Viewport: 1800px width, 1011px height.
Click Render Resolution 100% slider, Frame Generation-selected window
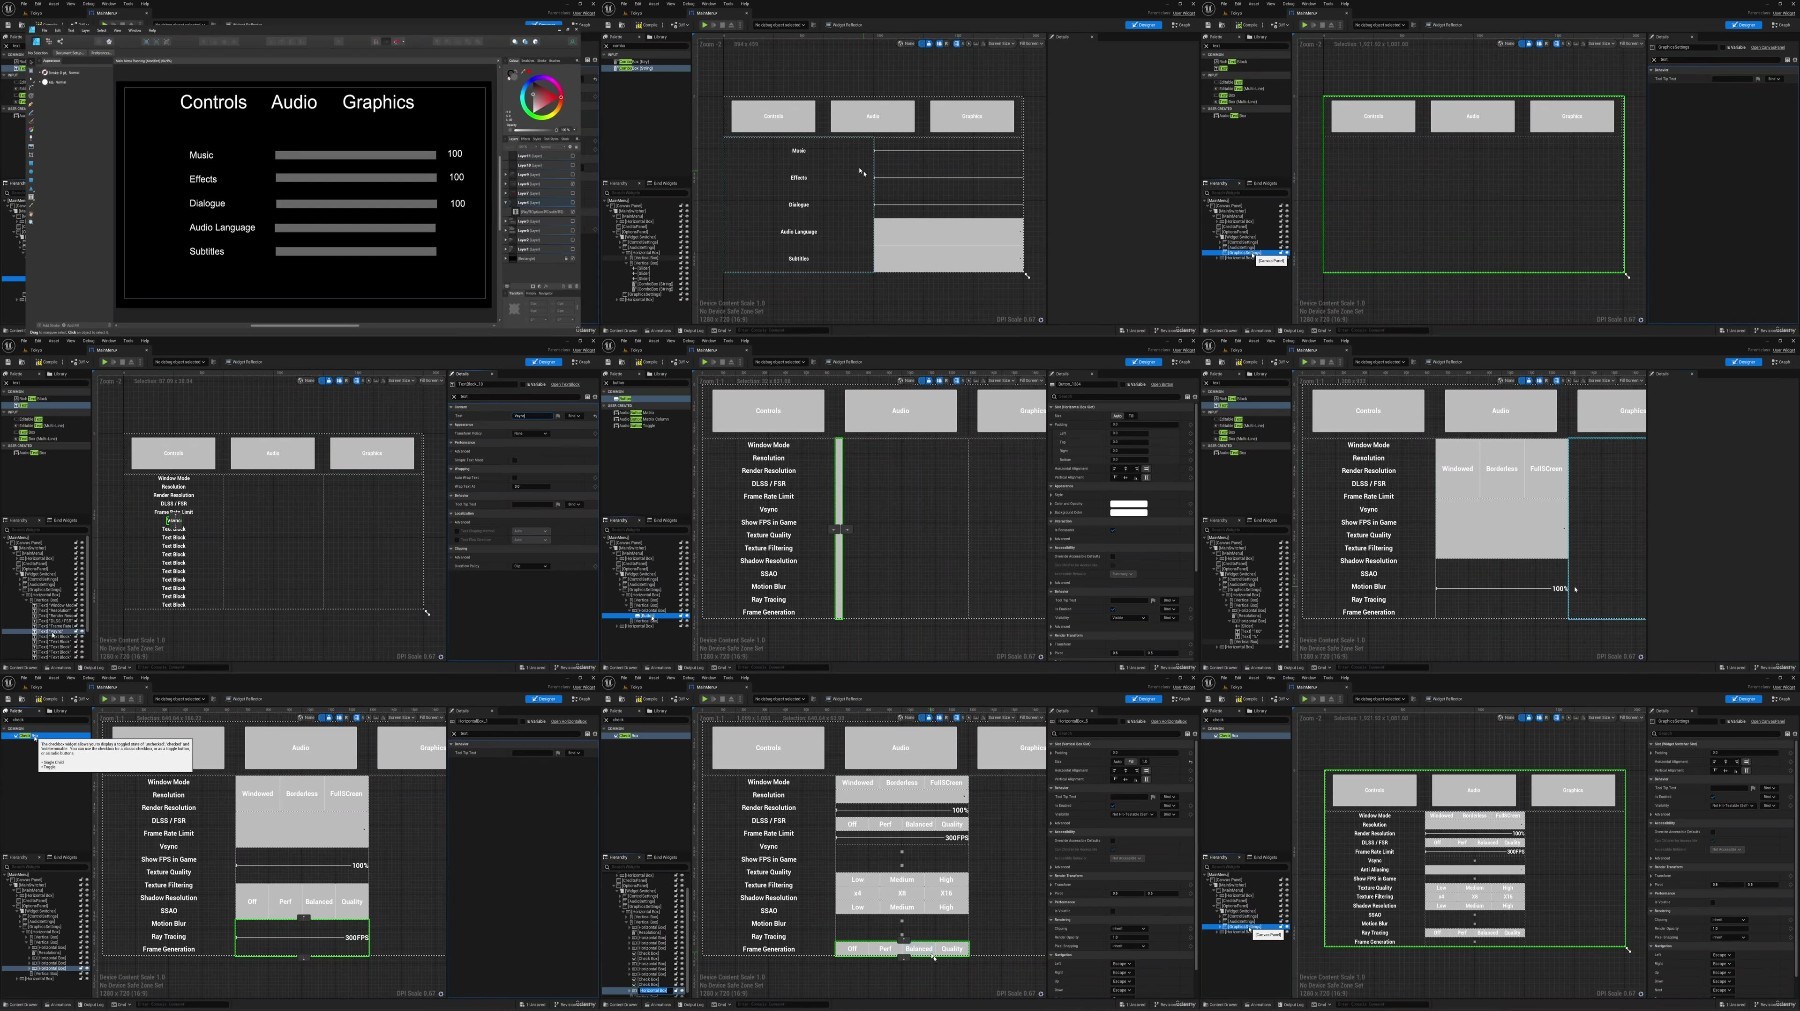894,810
